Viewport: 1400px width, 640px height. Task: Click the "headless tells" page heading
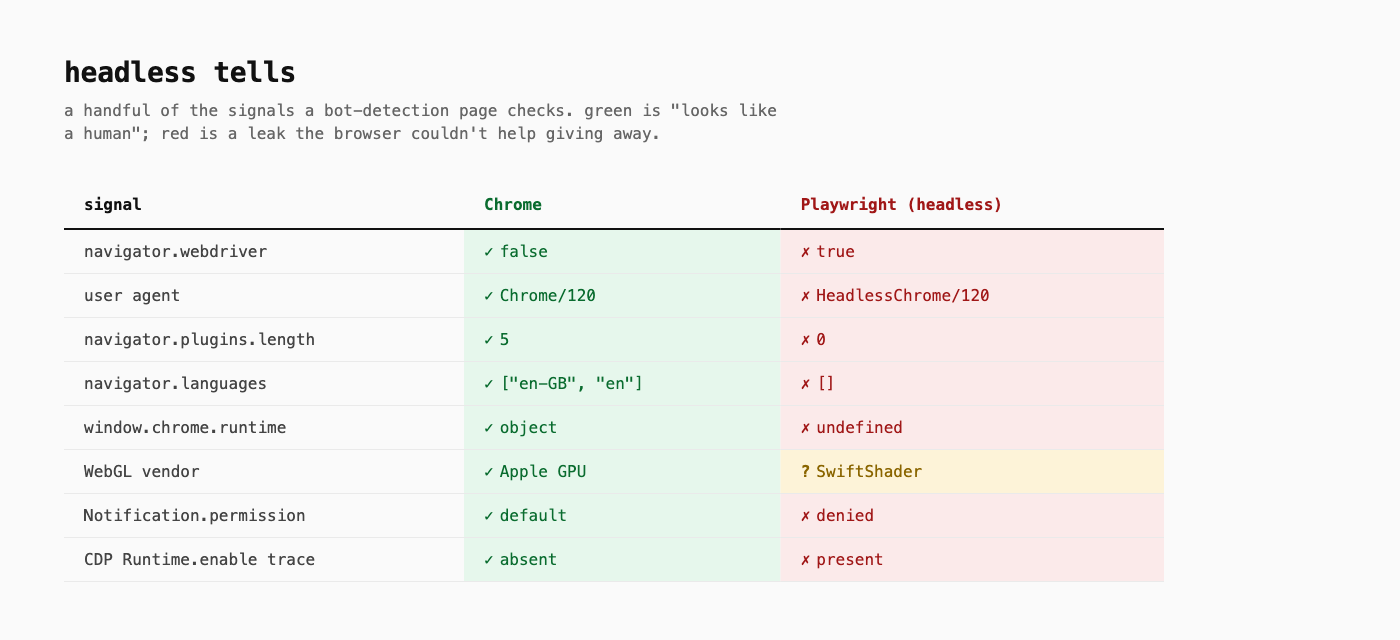[x=180, y=72]
